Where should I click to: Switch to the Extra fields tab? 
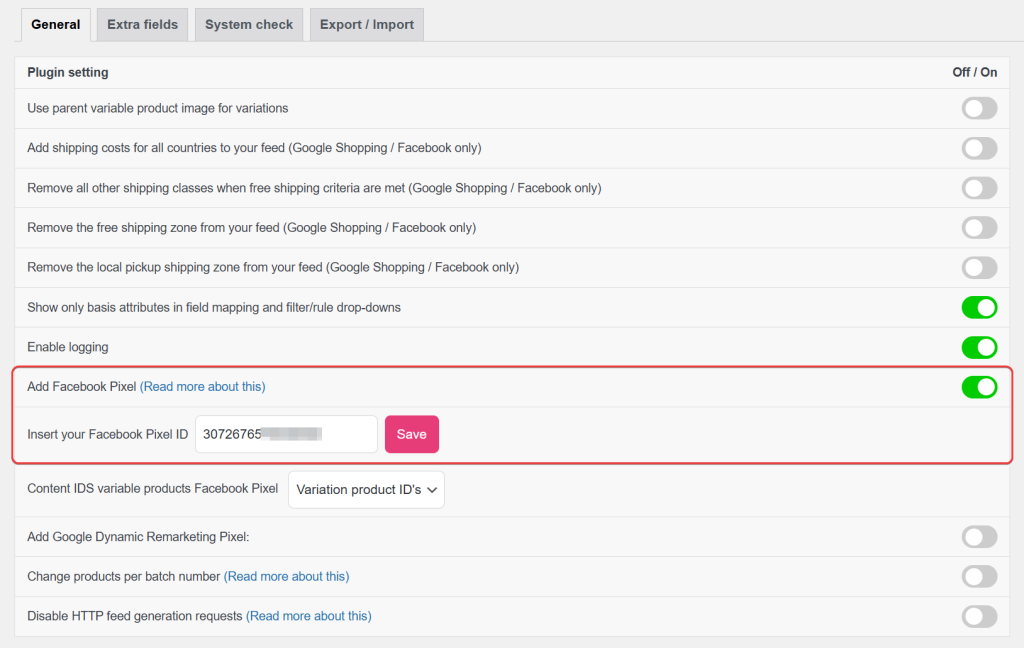(141, 24)
